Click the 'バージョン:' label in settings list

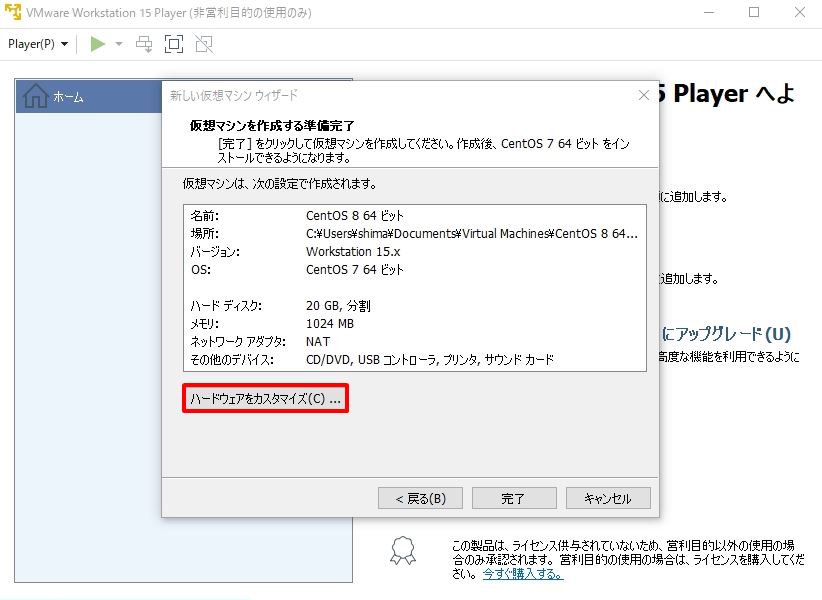[x=215, y=252]
